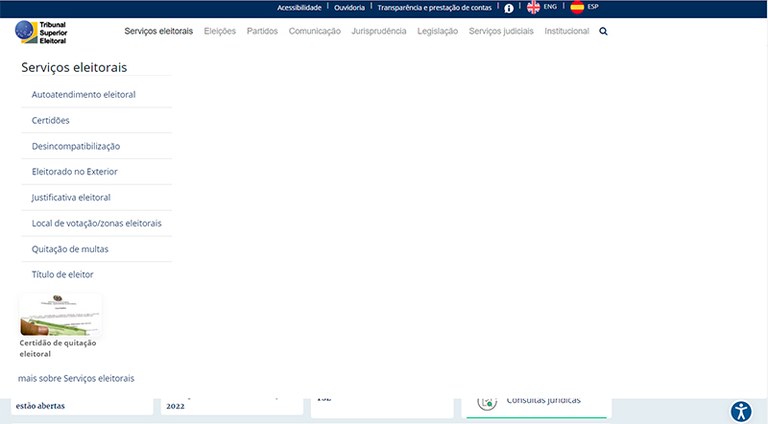Expand the Jurisprudência menu
Viewport: 768px width, 424px height.
pyautogui.click(x=379, y=31)
